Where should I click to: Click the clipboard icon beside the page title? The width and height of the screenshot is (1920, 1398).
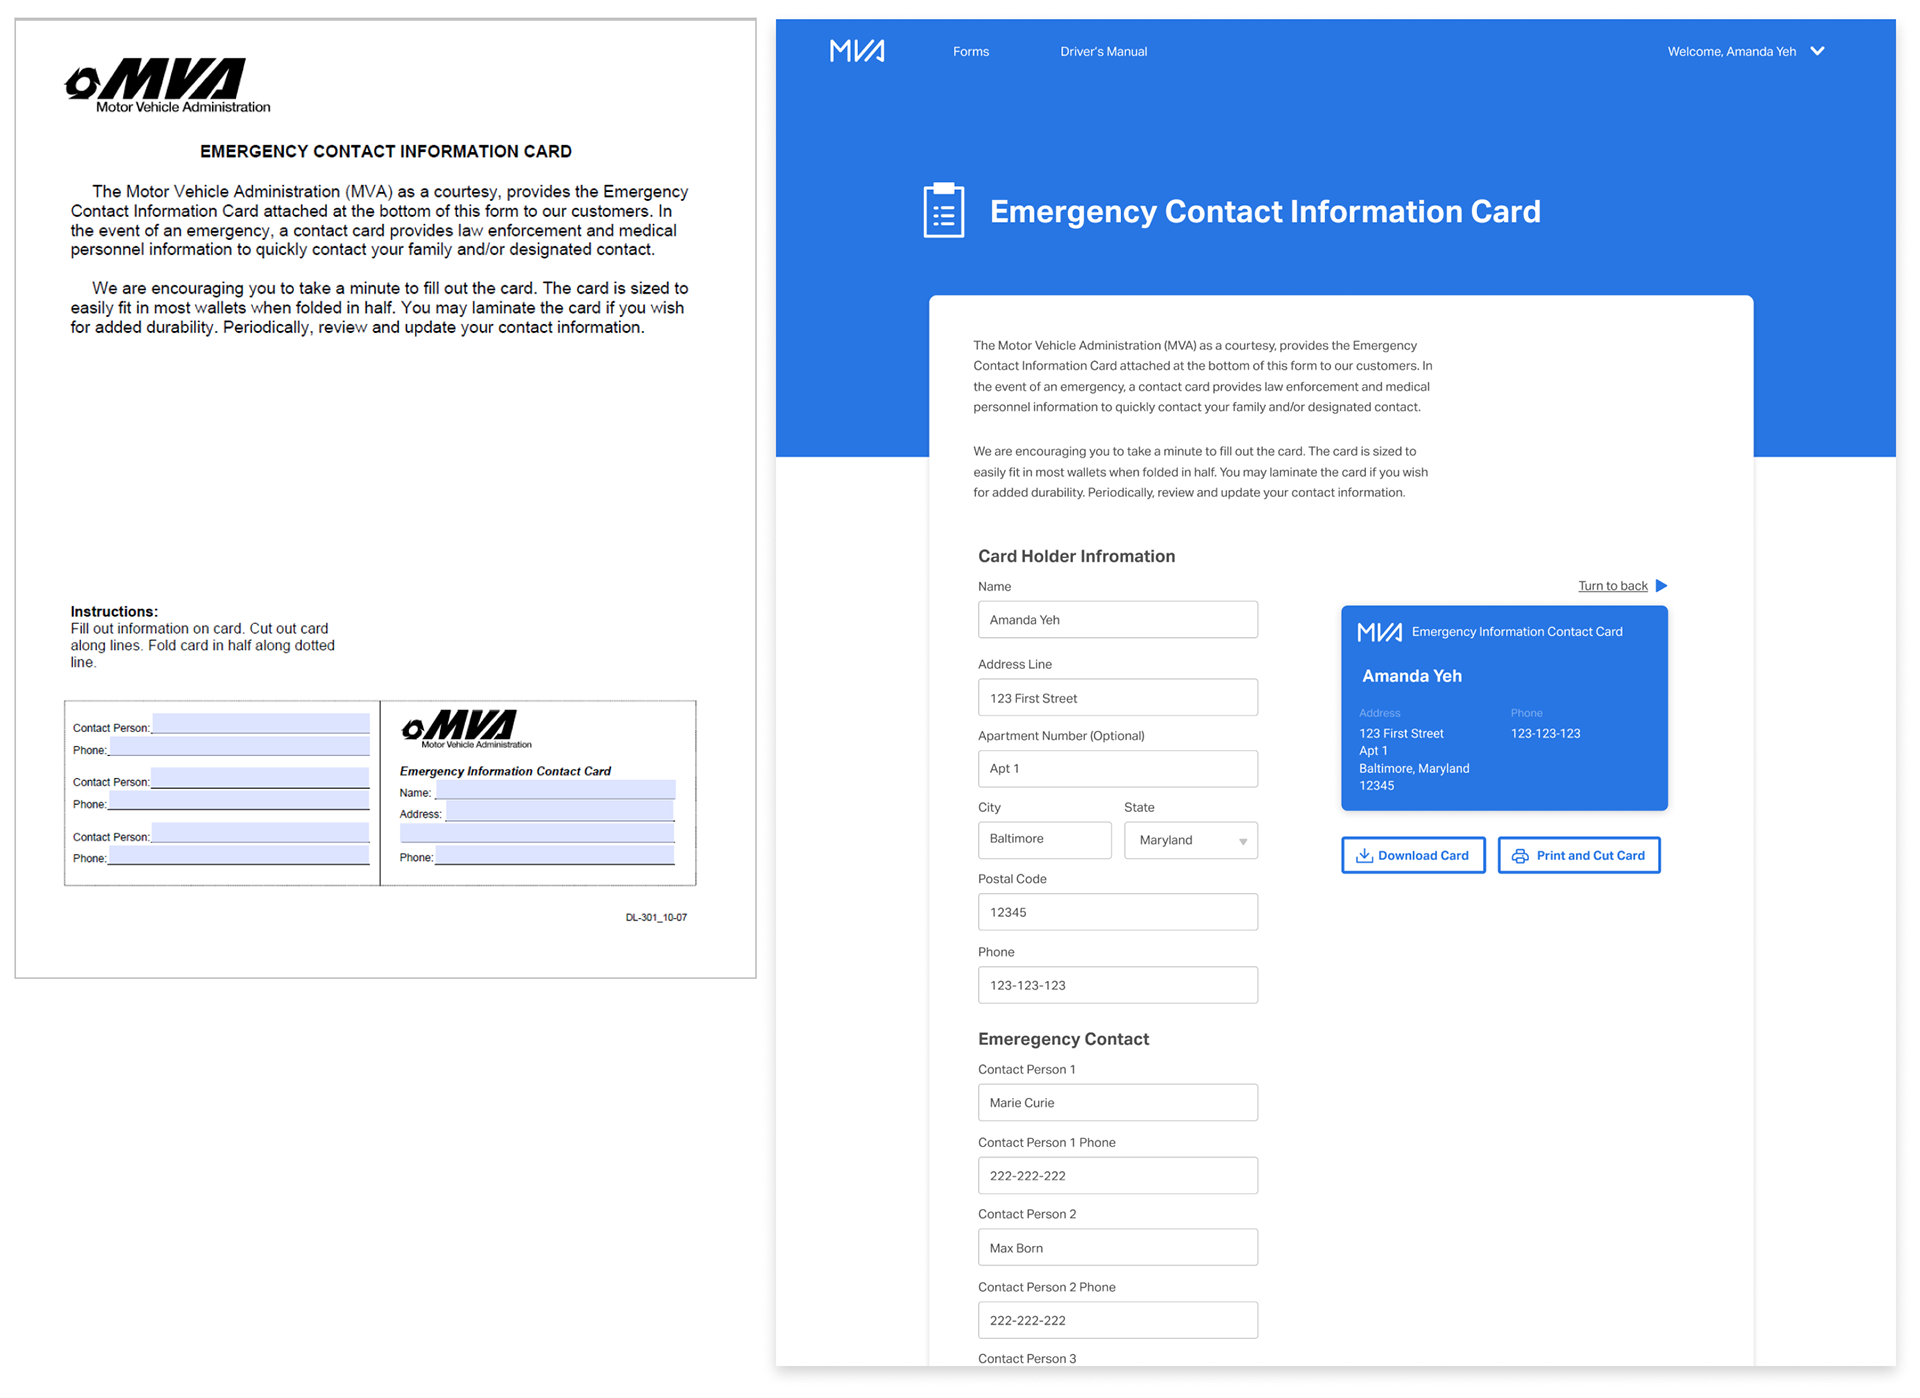tap(943, 210)
